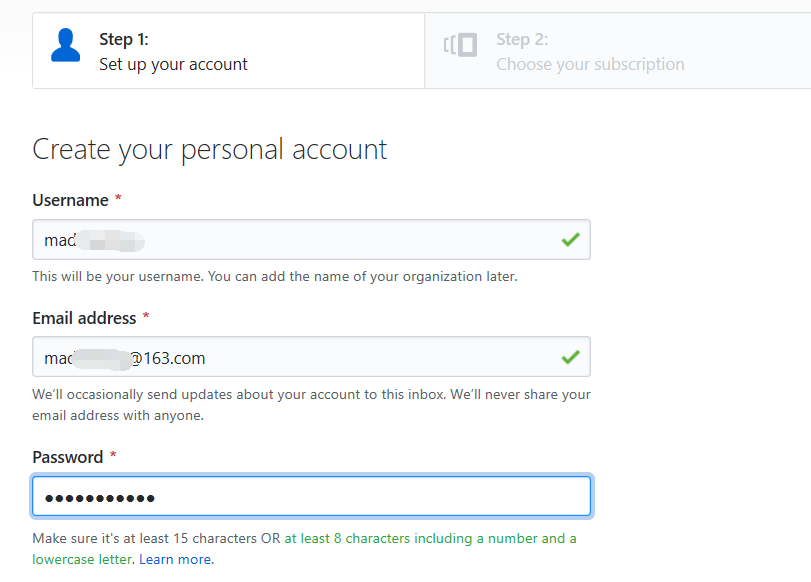Focus the Password input field
The height and width of the screenshot is (582, 811).
click(311, 497)
